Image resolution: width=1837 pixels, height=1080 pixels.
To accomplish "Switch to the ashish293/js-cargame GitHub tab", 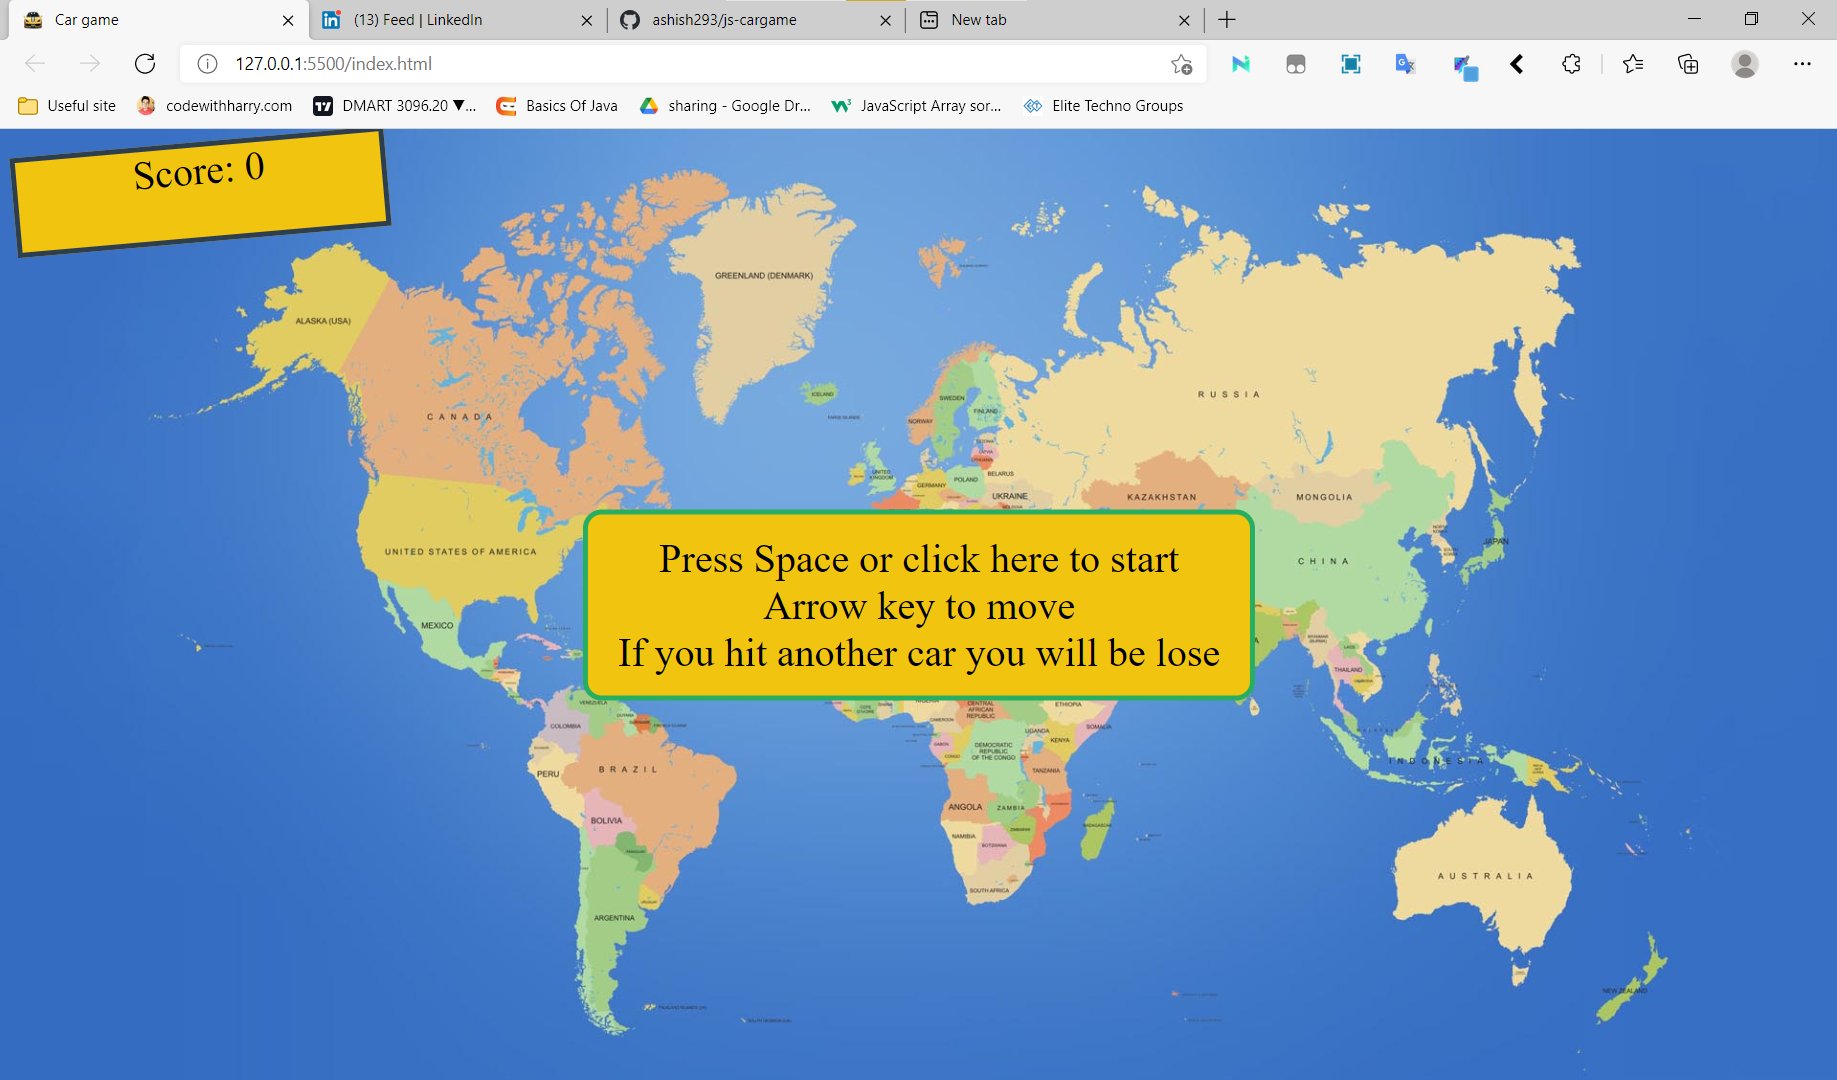I will click(755, 20).
